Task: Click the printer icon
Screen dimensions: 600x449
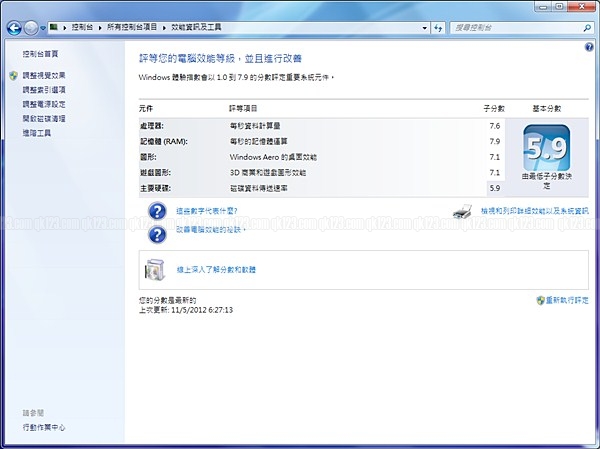Action: point(463,211)
